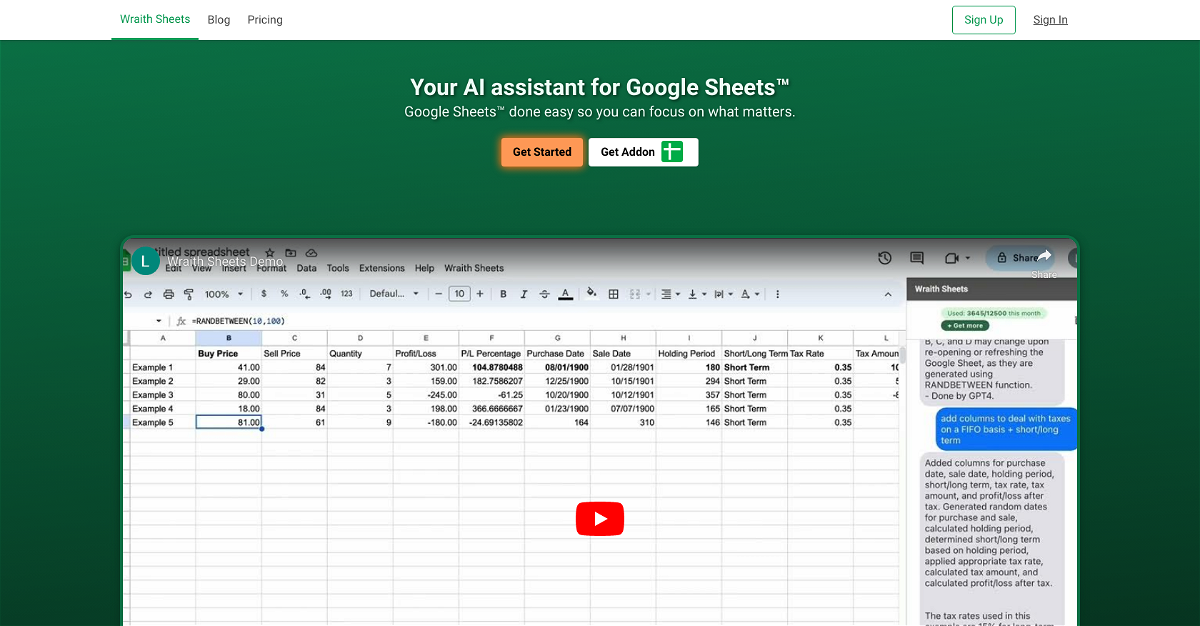Click the fill color bucket icon

(591, 294)
